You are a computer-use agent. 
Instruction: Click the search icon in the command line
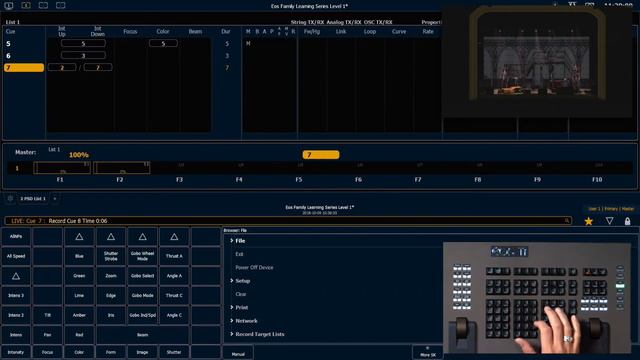(567, 221)
